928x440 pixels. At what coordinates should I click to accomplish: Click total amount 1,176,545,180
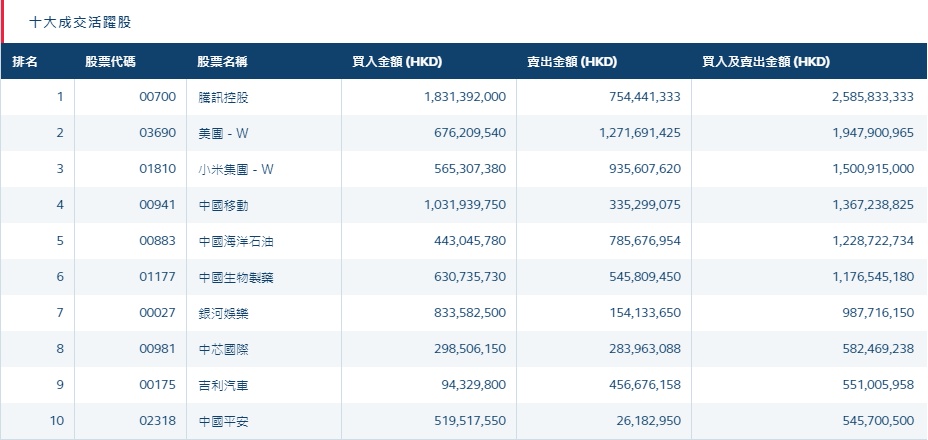(873, 277)
